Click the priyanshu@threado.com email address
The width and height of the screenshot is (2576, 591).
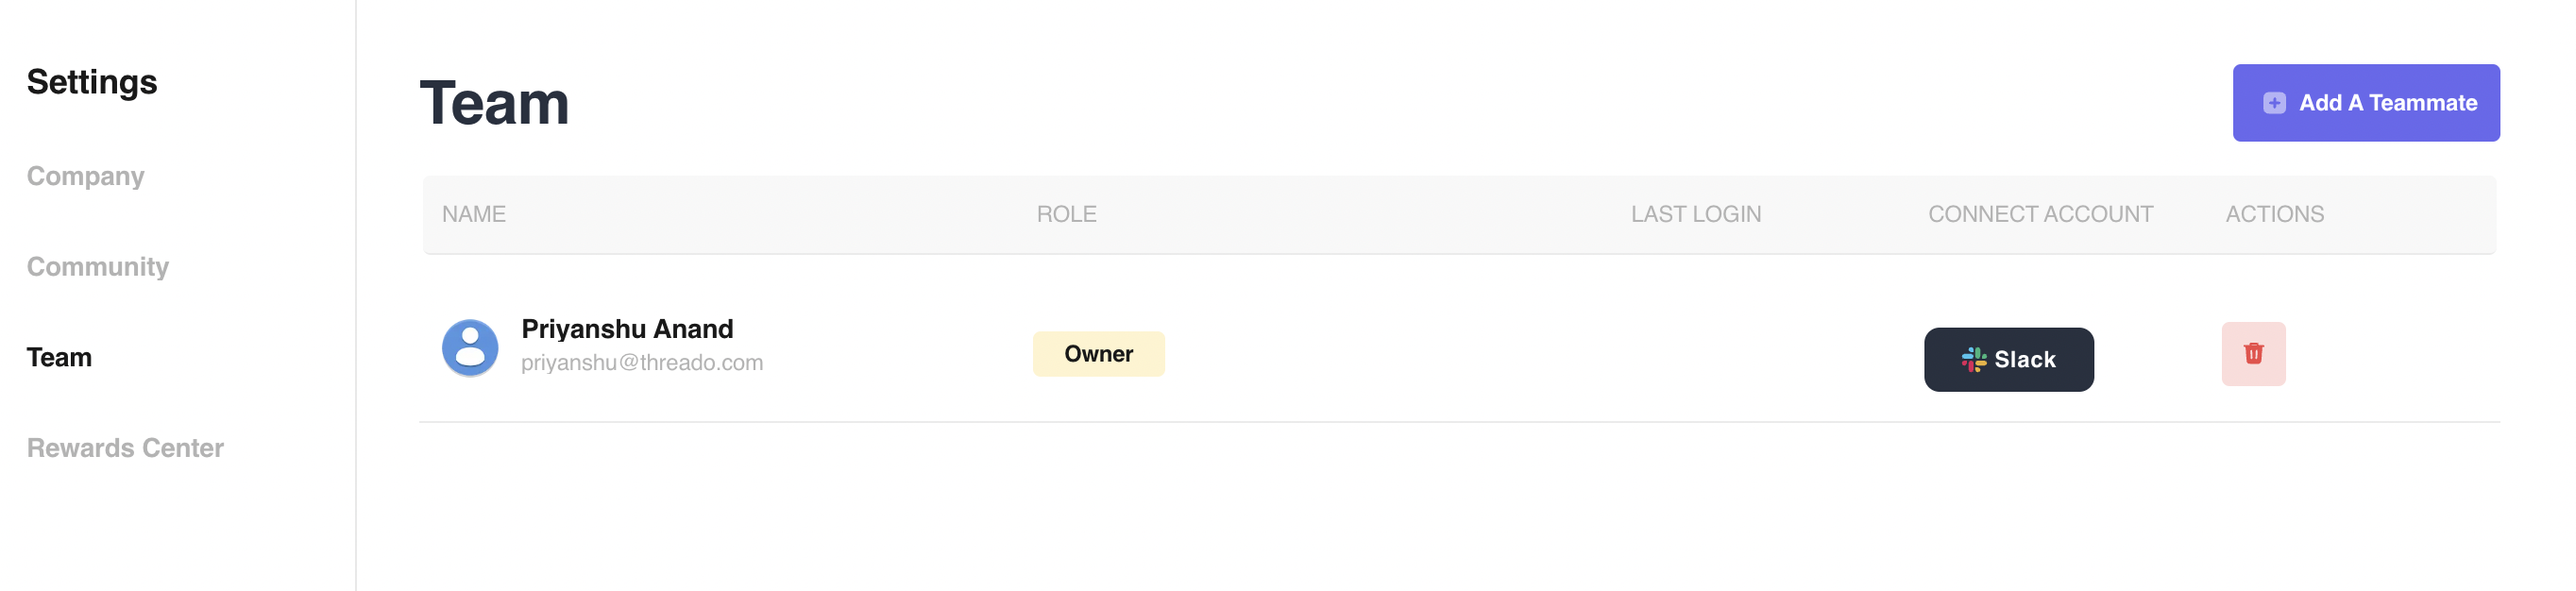642,363
